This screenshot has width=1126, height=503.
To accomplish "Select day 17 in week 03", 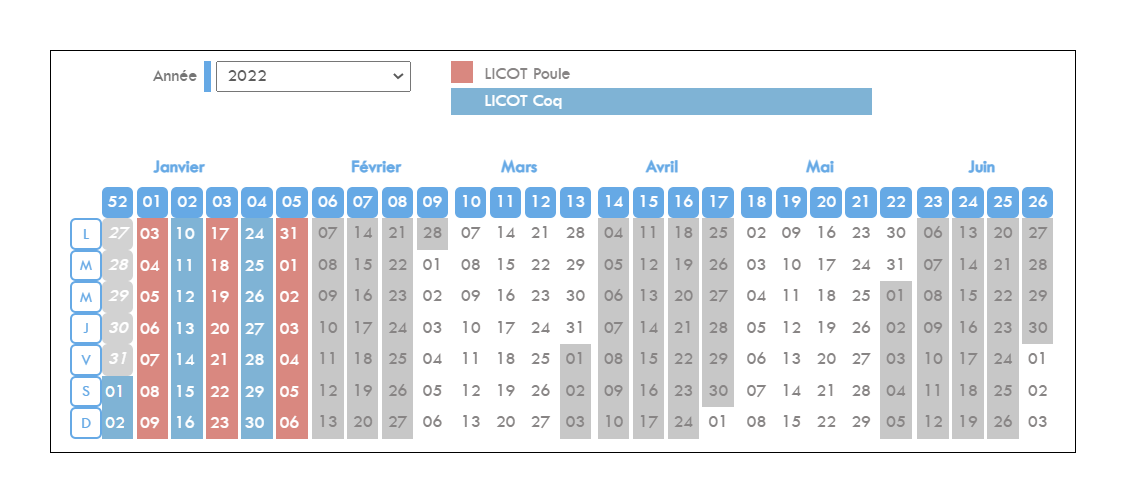I will [221, 234].
